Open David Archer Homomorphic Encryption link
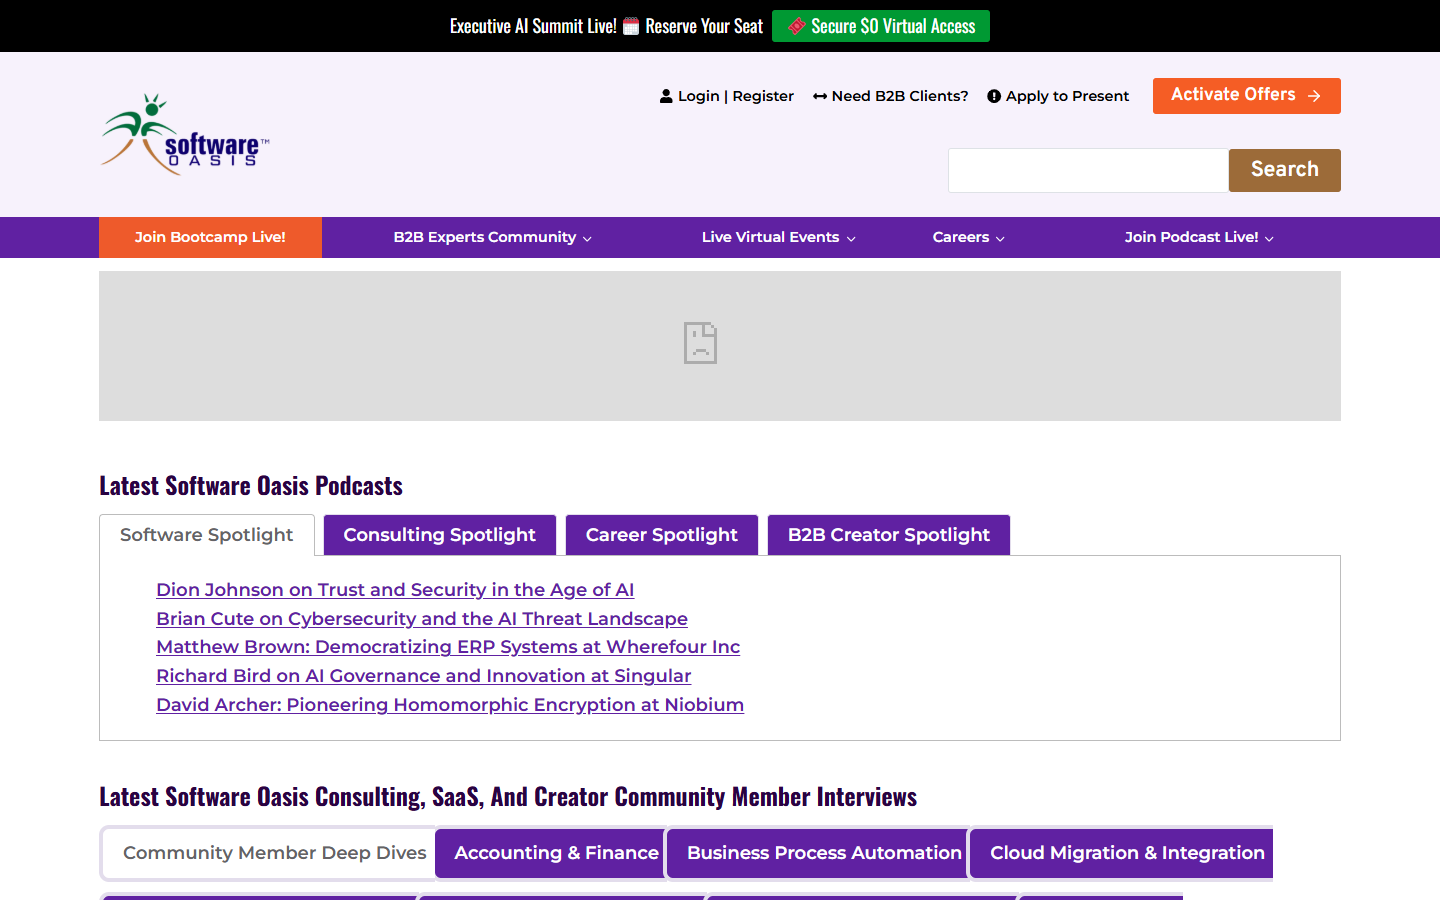This screenshot has width=1440, height=900. point(450,705)
